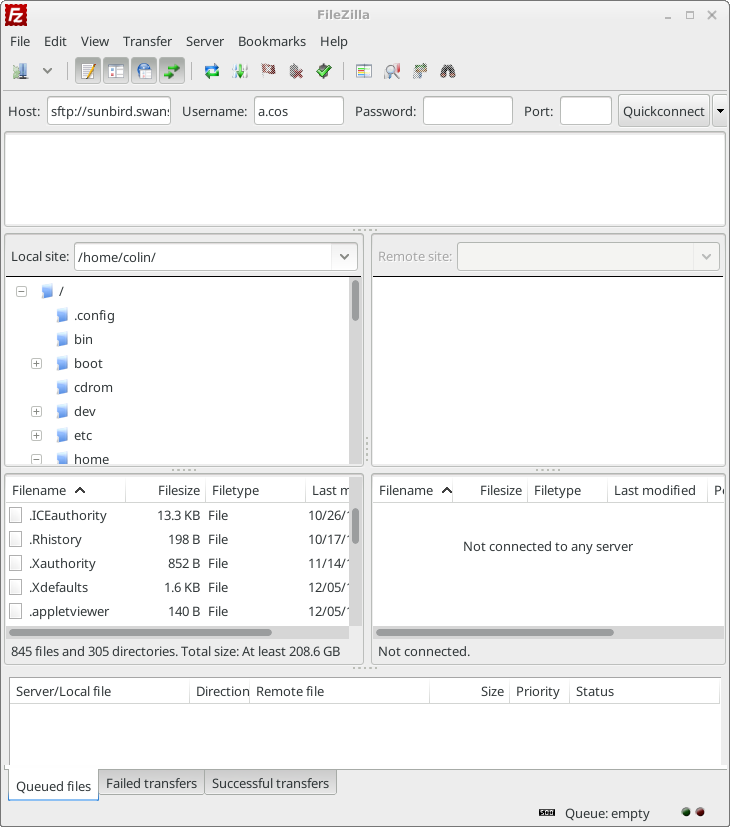Sort local files by Filesize header
The image size is (730, 827).
point(166,491)
